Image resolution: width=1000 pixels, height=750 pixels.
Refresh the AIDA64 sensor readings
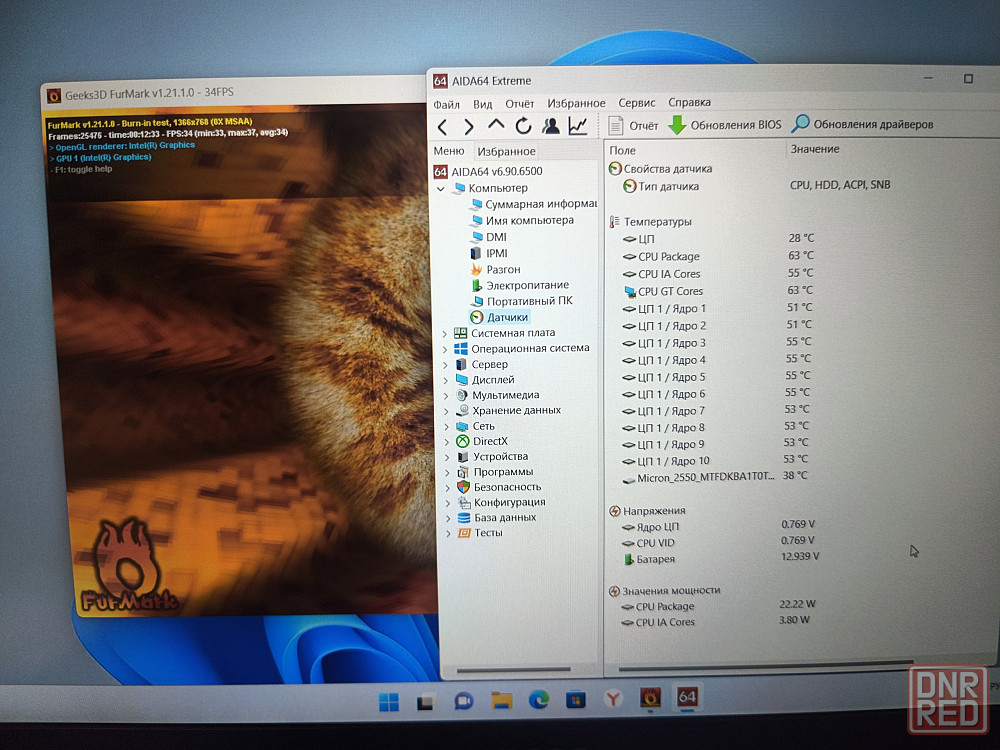pyautogui.click(x=523, y=126)
